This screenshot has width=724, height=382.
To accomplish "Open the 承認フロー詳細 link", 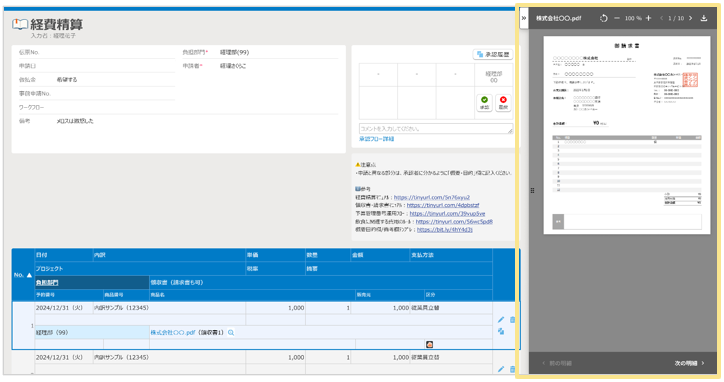I will point(376,139).
